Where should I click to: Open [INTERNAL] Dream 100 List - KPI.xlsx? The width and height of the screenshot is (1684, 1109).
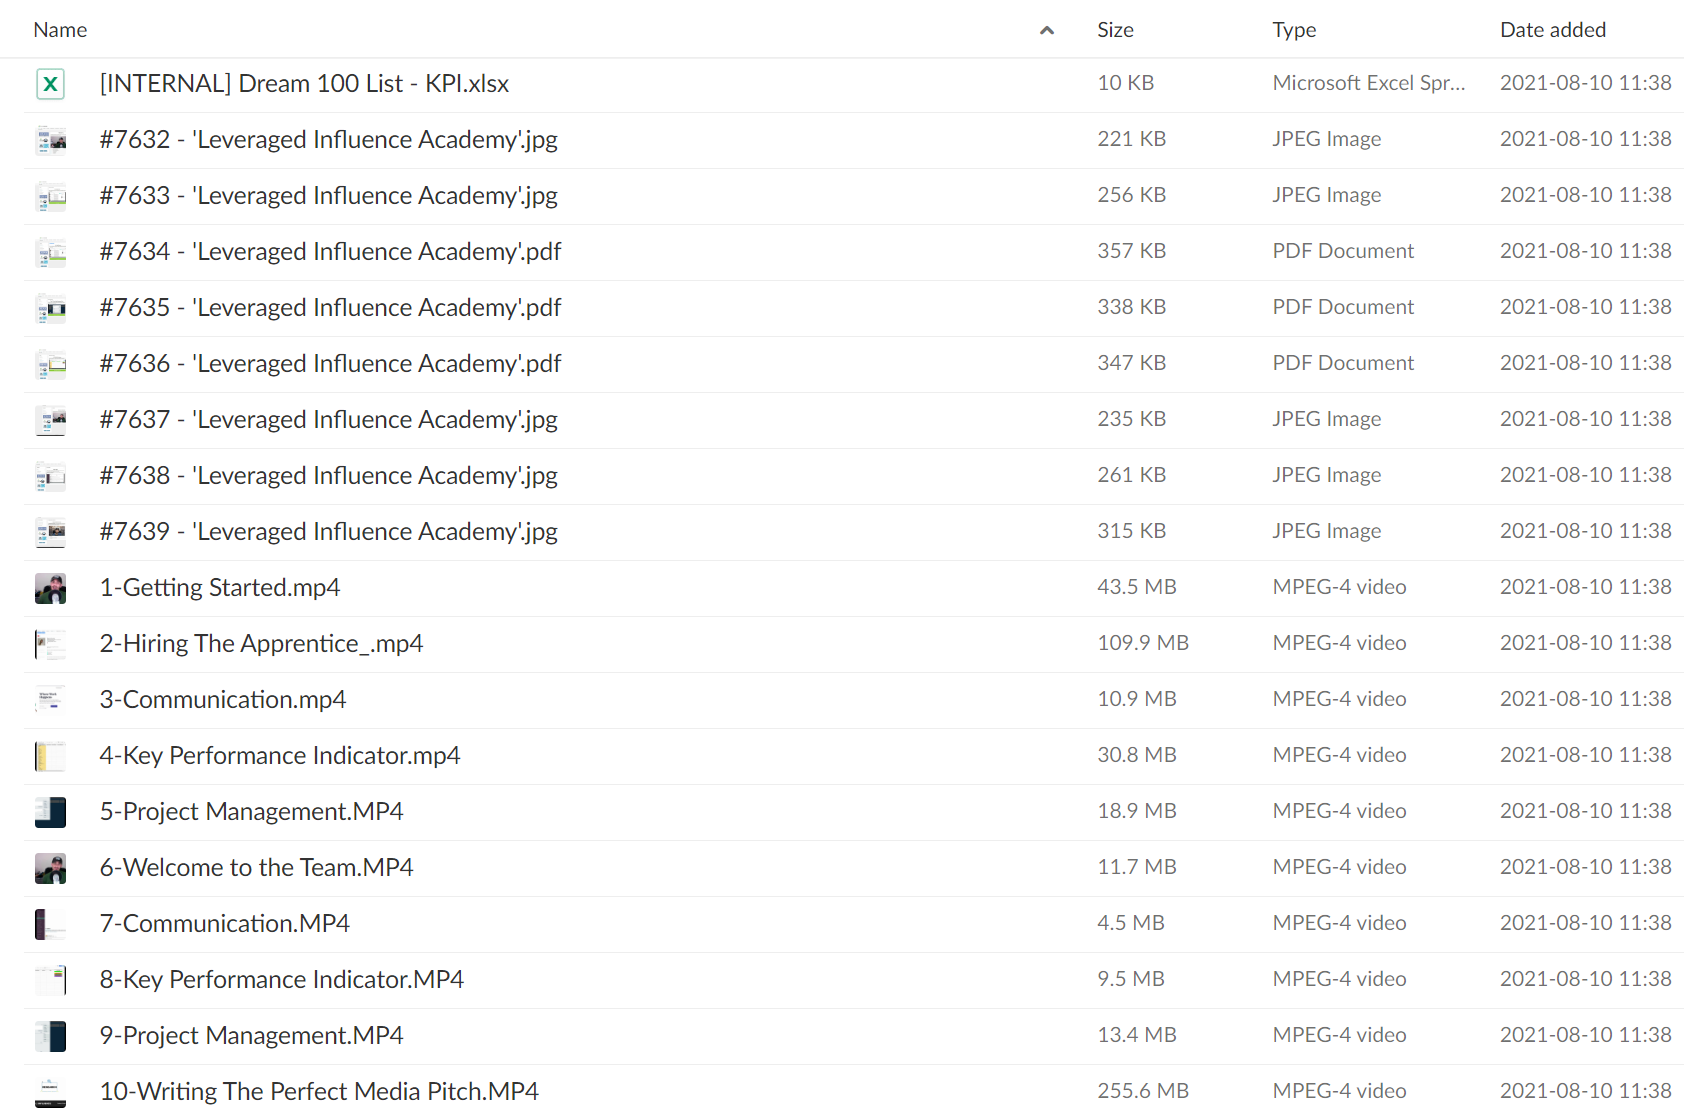[304, 84]
